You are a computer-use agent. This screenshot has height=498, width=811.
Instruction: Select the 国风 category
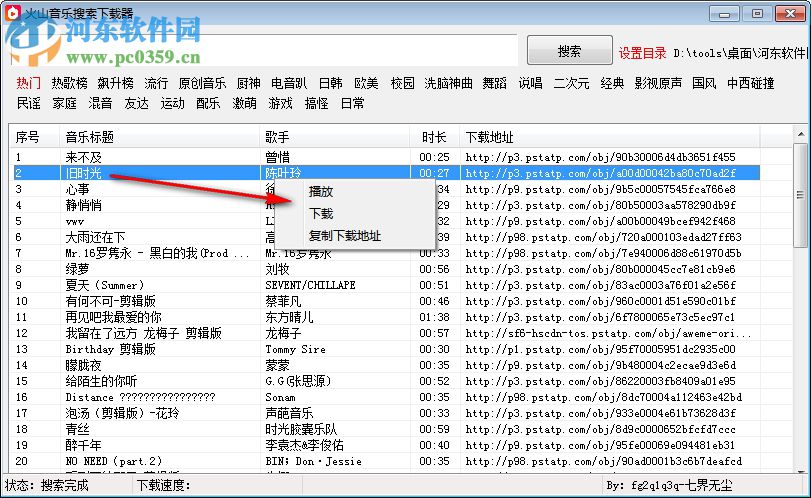tap(704, 83)
